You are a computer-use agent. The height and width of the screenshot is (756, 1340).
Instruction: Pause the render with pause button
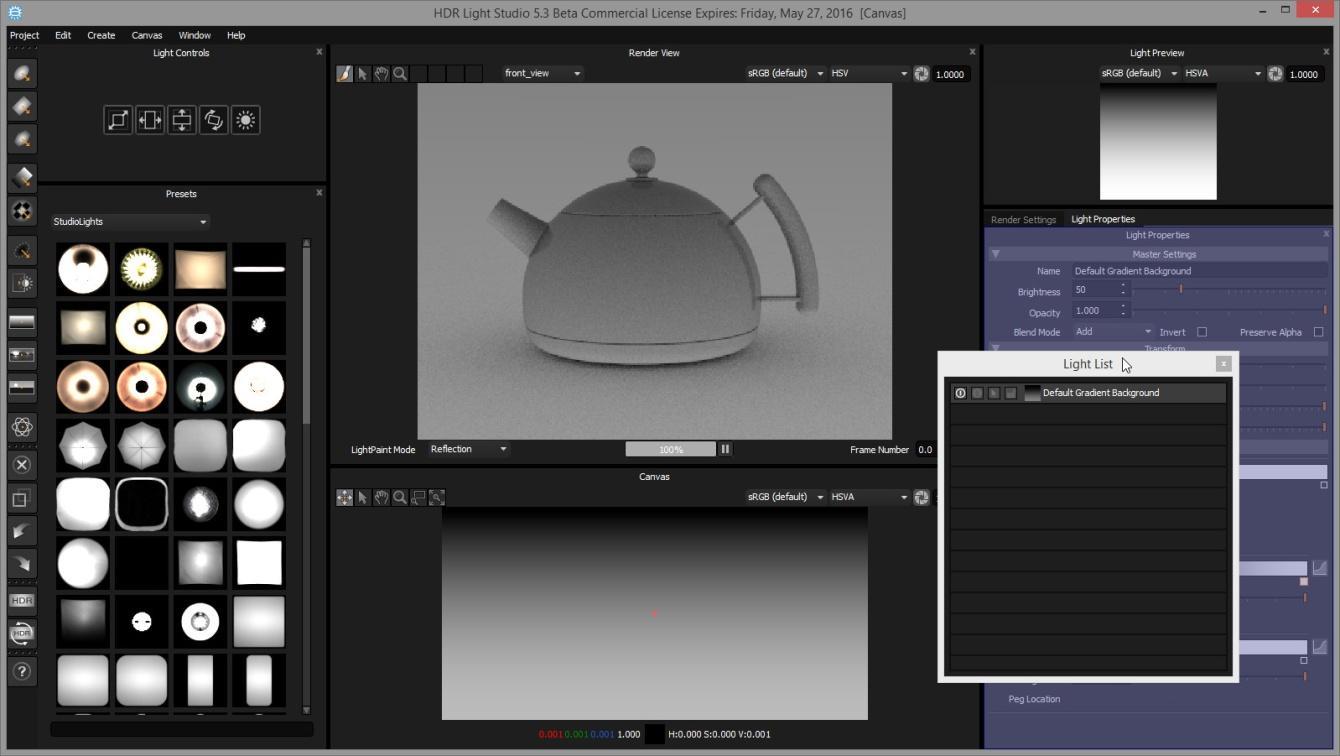[x=726, y=450]
